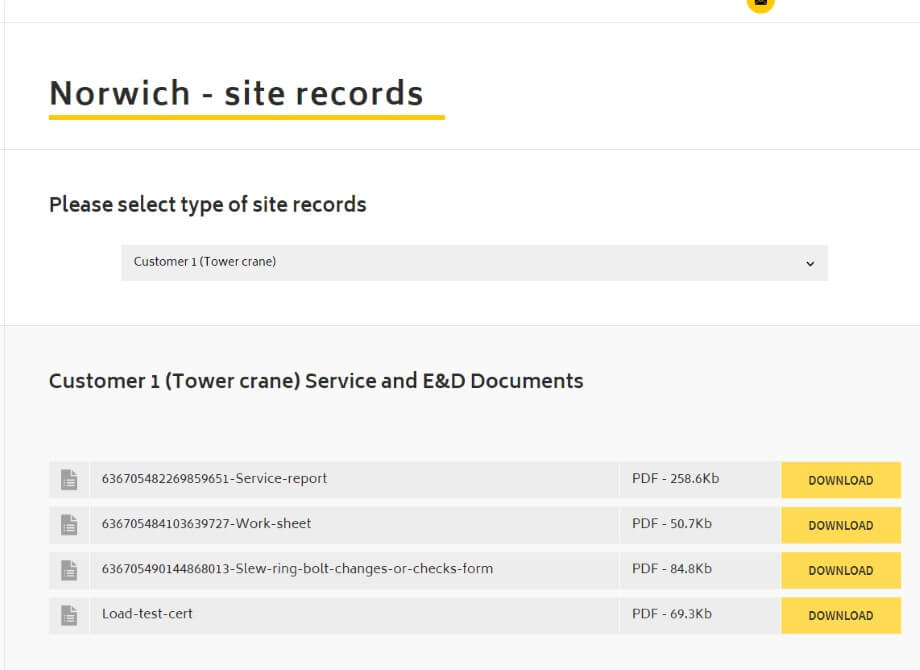Viewport: 920px width, 670px height.
Task: Click the PDF - 50.7Kb size cell
Action: click(x=671, y=524)
